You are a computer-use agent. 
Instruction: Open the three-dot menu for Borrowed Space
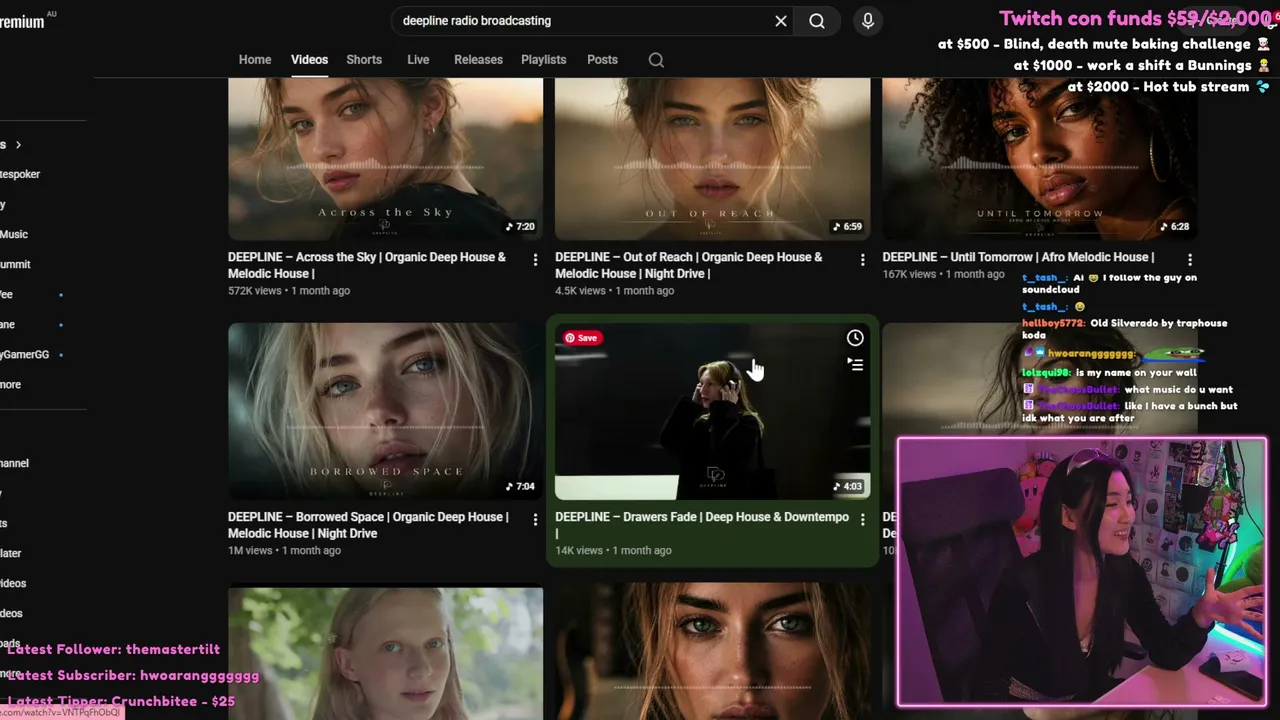click(x=535, y=520)
